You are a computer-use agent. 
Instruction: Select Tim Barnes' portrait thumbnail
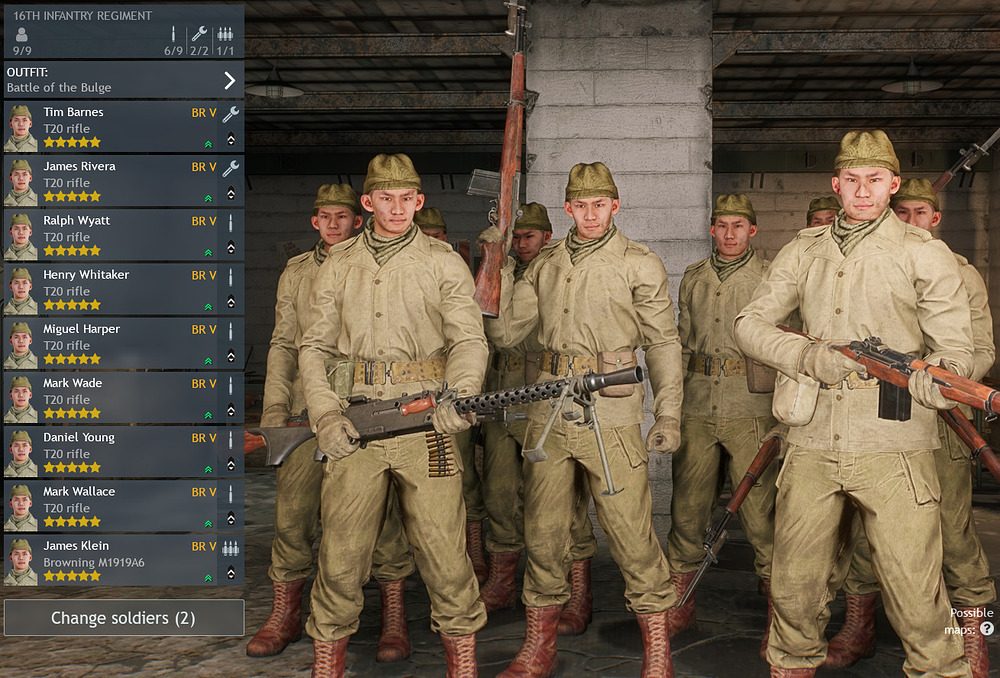[21, 128]
